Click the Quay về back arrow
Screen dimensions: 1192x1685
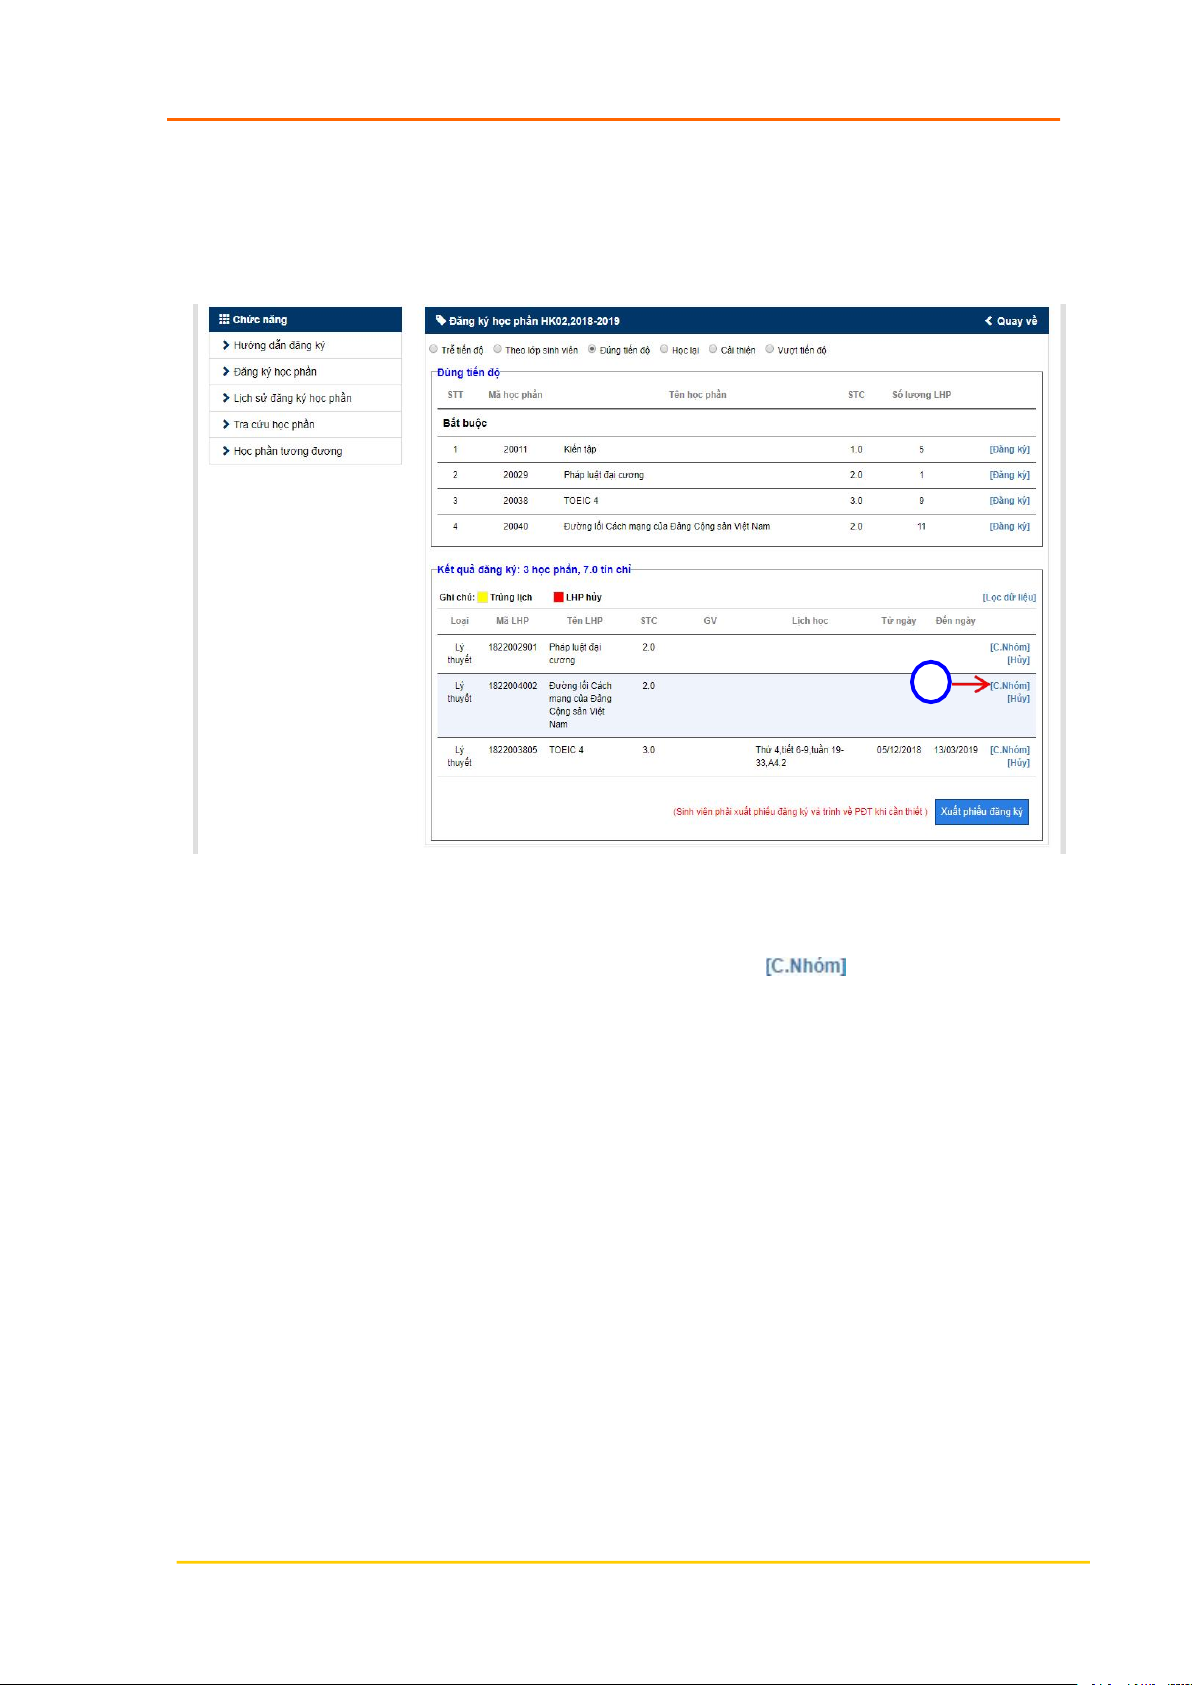point(988,321)
